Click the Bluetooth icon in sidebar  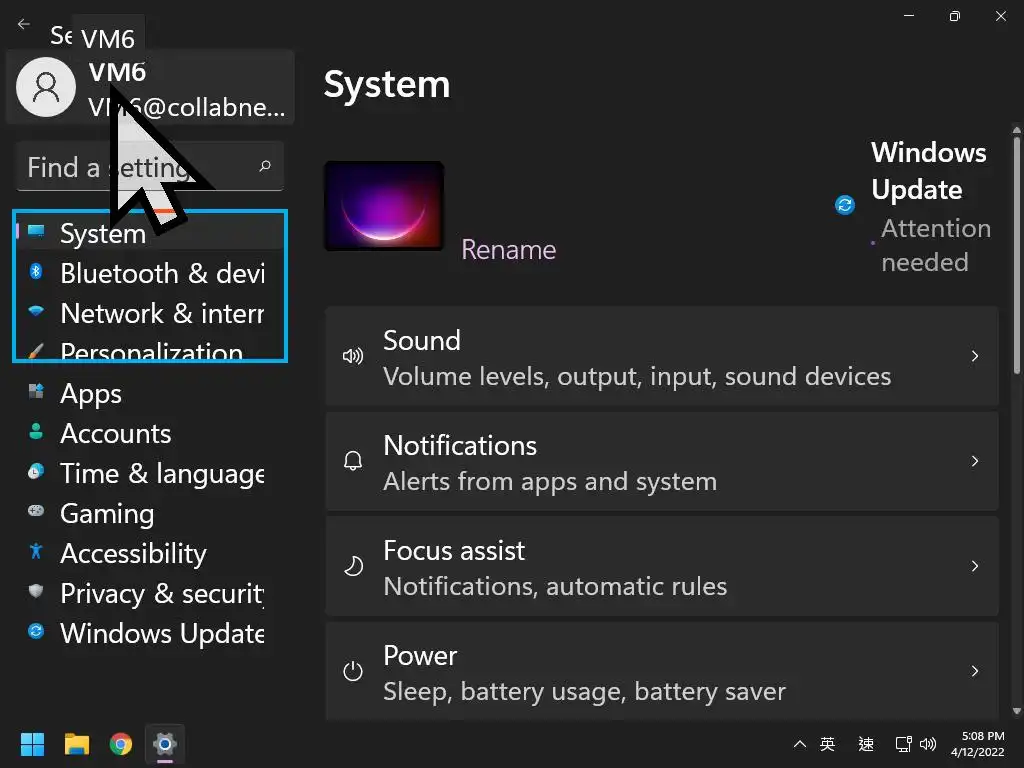[x=36, y=271]
